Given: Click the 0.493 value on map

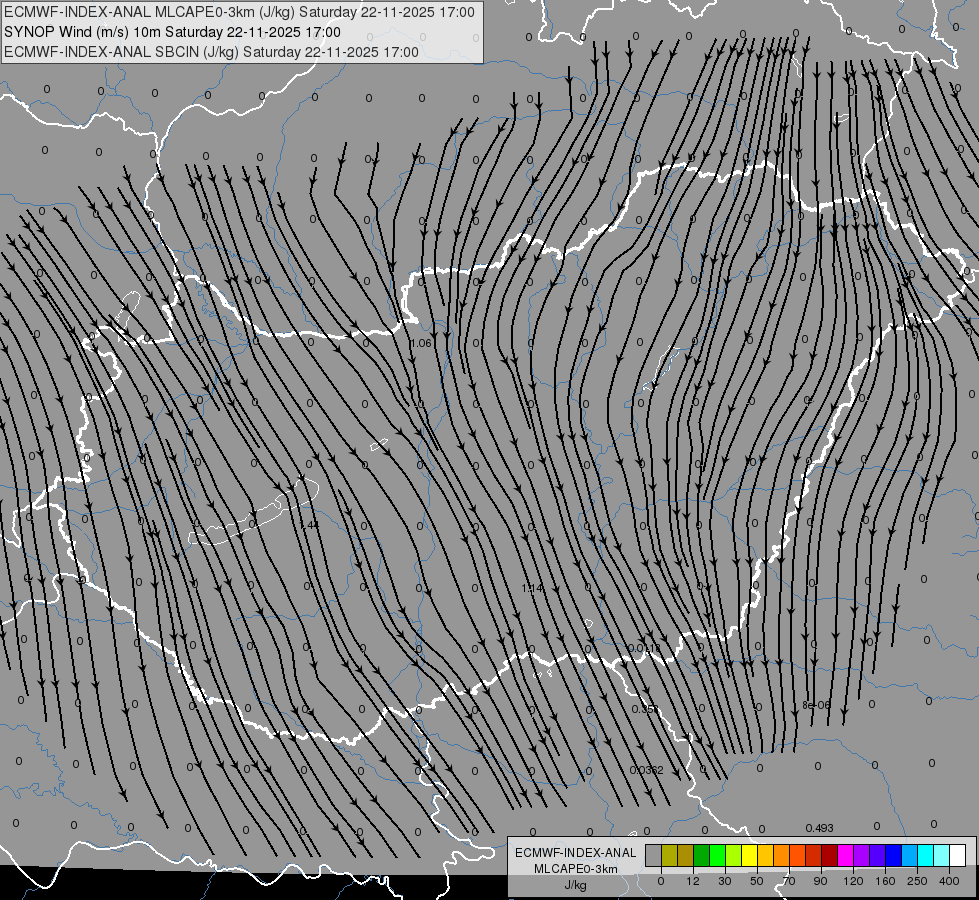Looking at the screenshot, I should [x=819, y=828].
